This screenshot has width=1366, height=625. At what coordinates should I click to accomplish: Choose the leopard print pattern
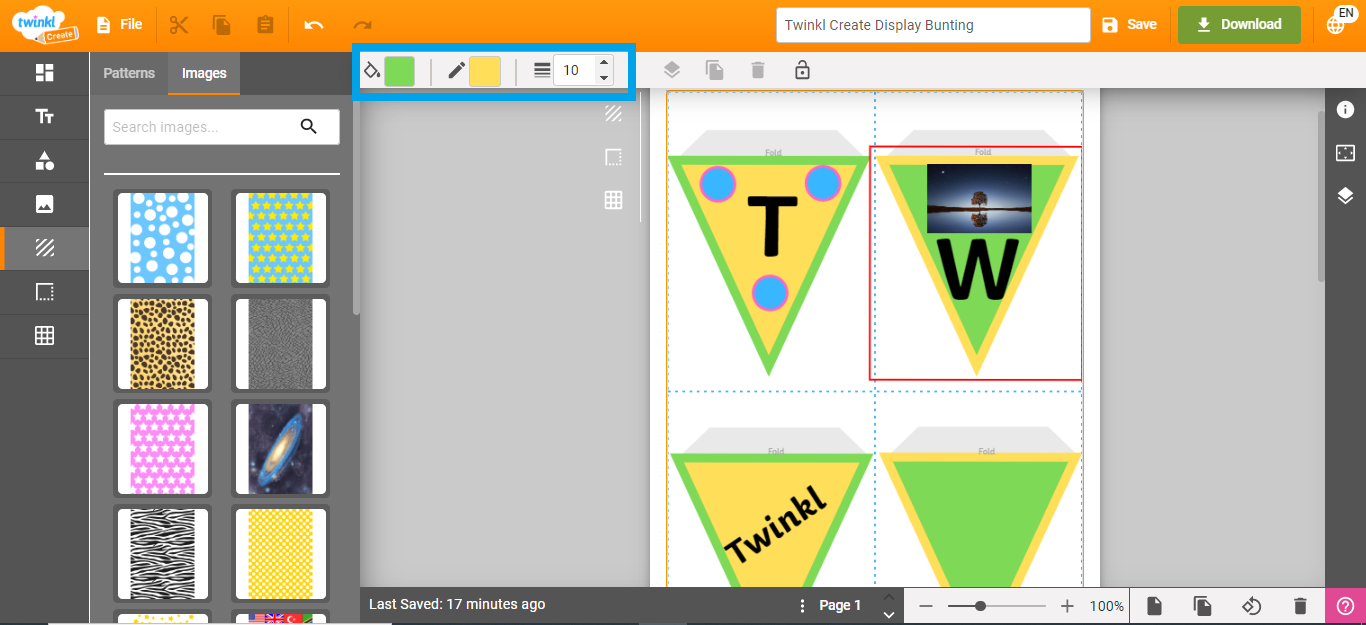162,344
